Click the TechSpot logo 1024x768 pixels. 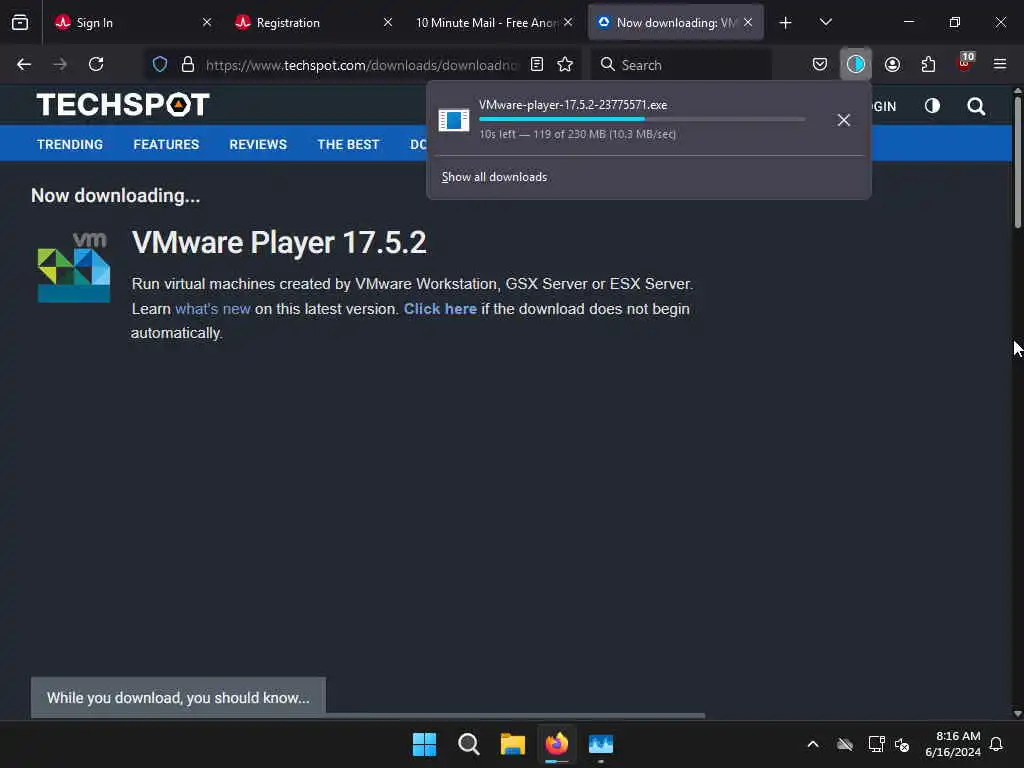(x=123, y=104)
